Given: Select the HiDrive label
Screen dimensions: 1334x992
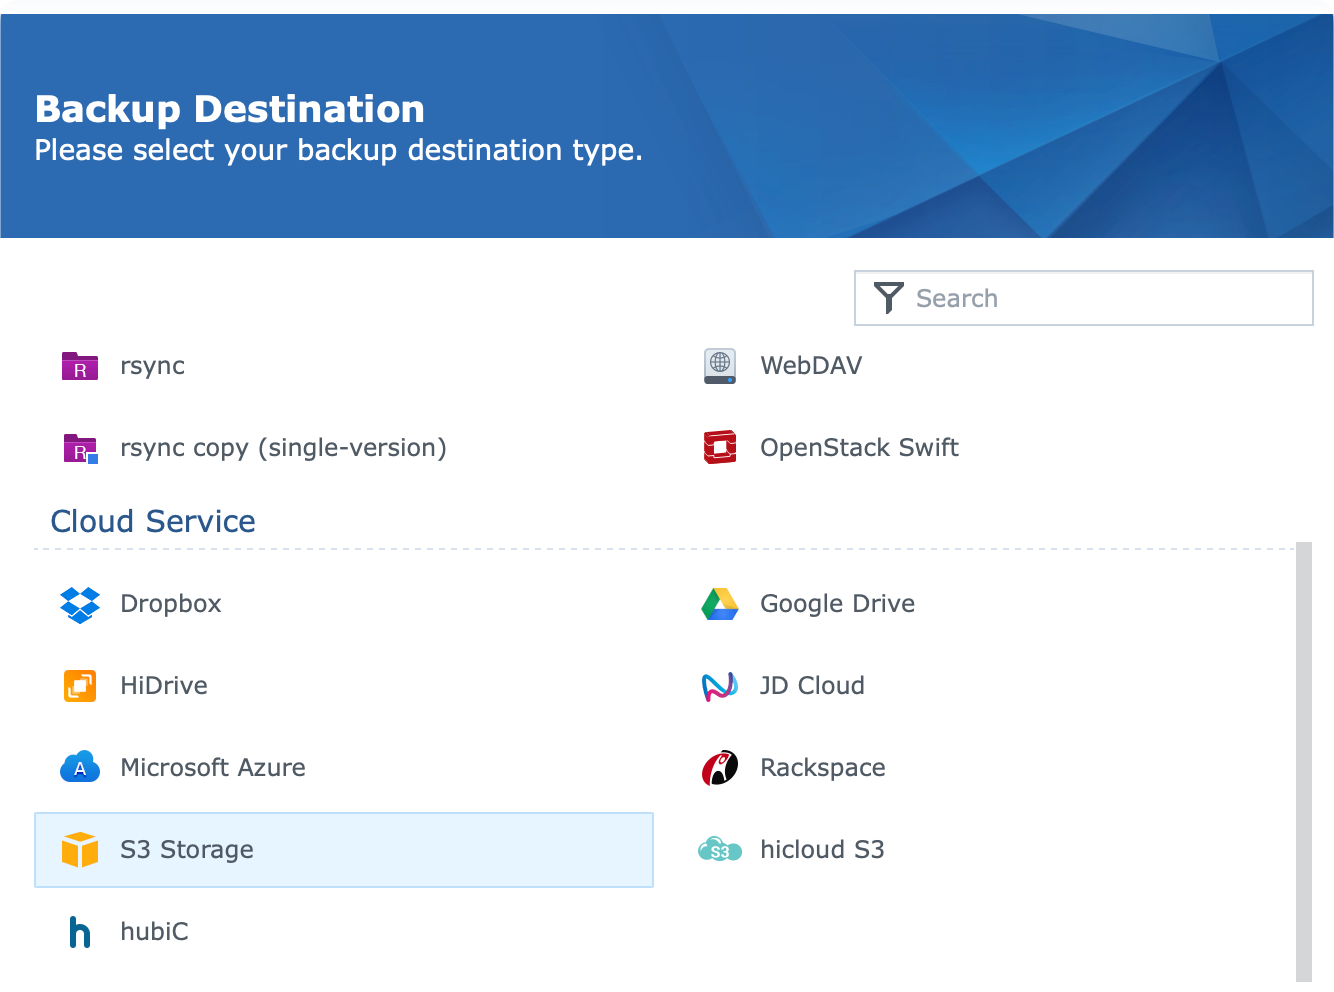Looking at the screenshot, I should pyautogui.click(x=164, y=686).
